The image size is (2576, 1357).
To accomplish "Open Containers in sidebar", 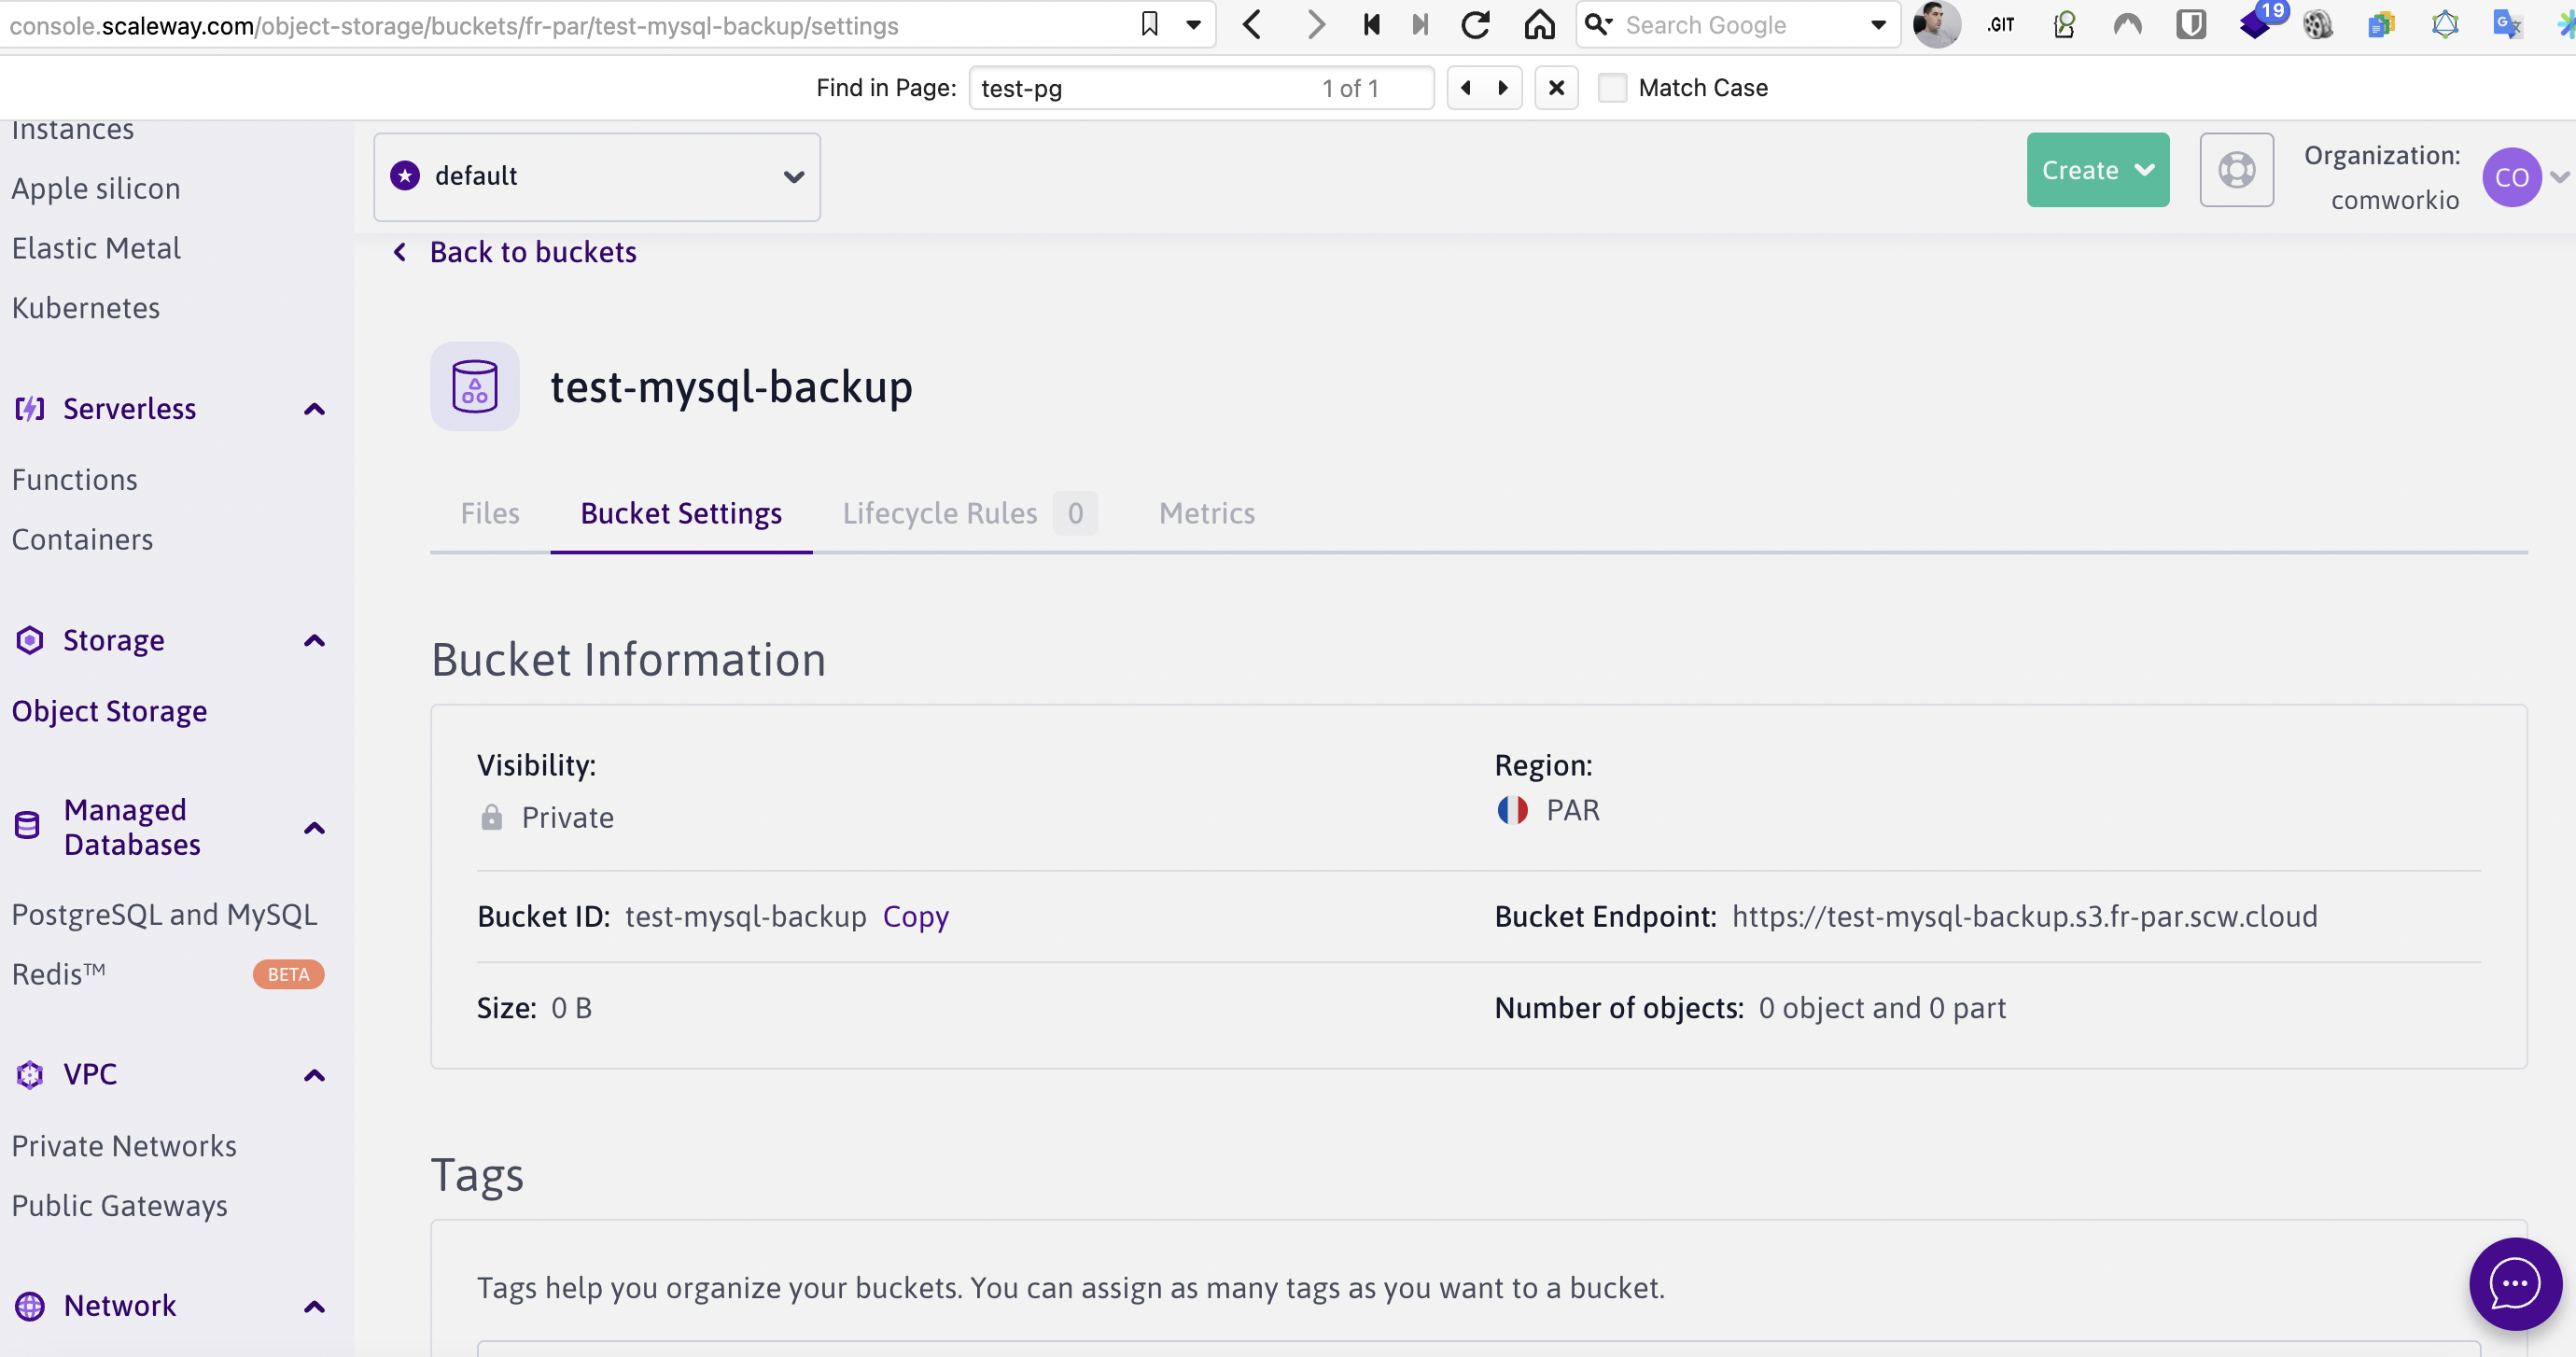I will tap(82, 540).
